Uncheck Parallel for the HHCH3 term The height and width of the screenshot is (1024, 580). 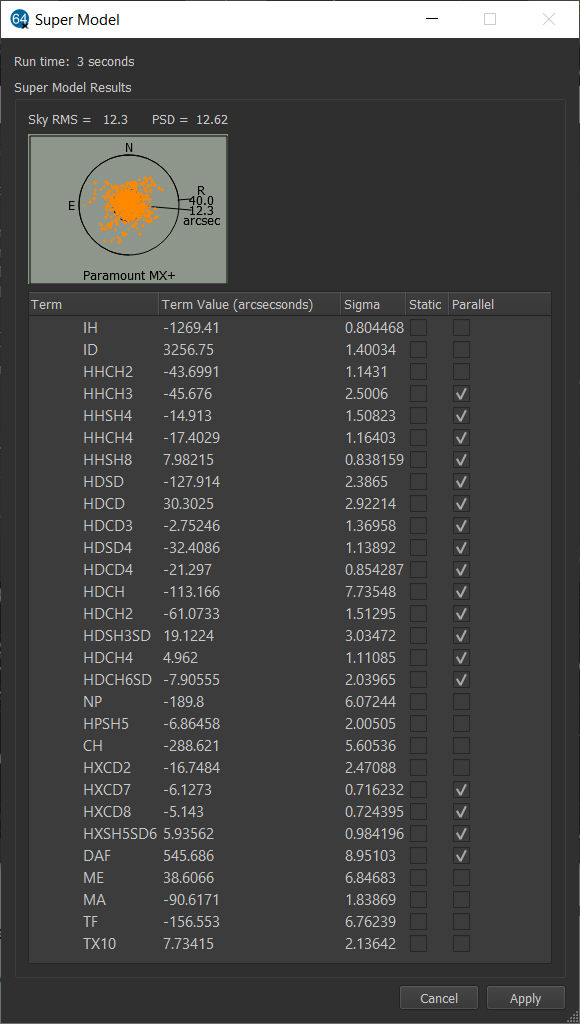462,394
